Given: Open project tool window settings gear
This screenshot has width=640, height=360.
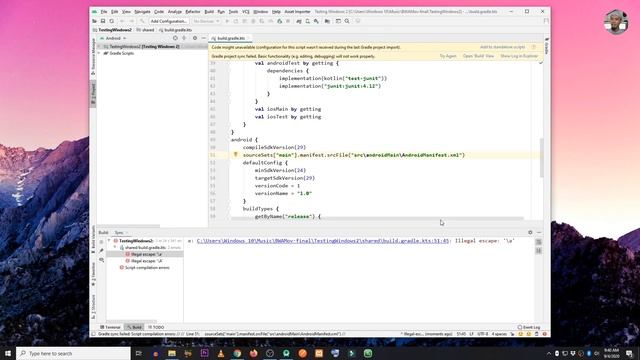Looking at the screenshot, I should [x=195, y=38].
